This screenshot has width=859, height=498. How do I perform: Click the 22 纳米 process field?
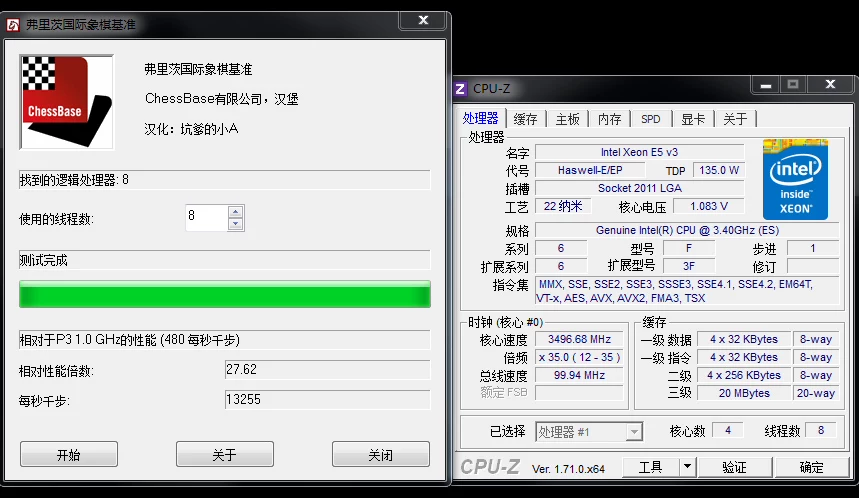coord(563,207)
